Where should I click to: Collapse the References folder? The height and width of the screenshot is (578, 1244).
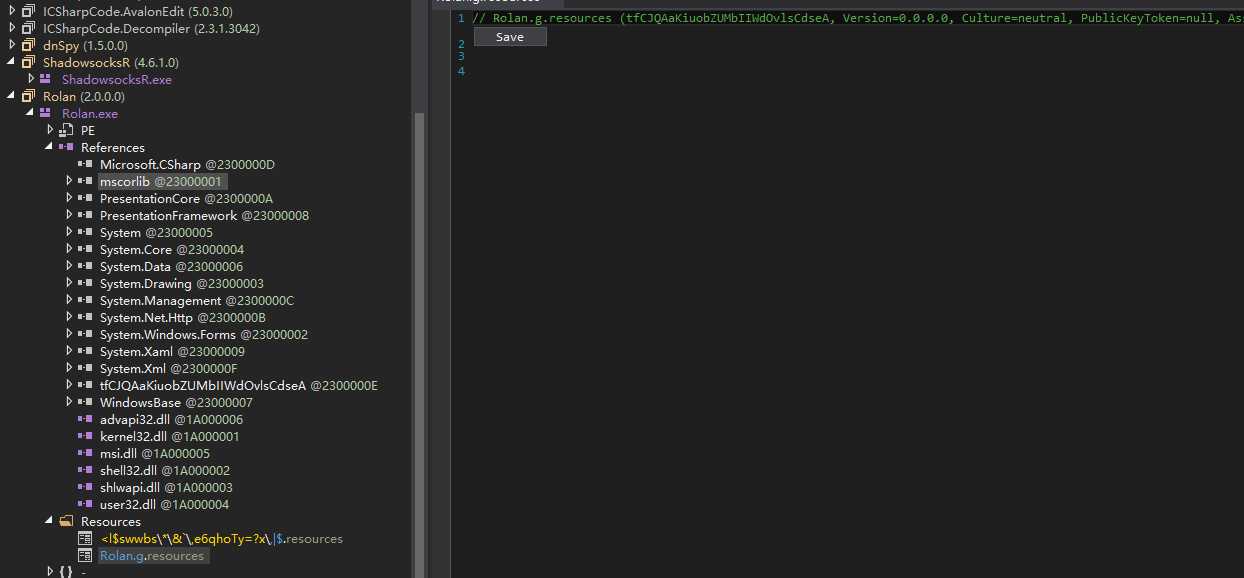(x=50, y=147)
